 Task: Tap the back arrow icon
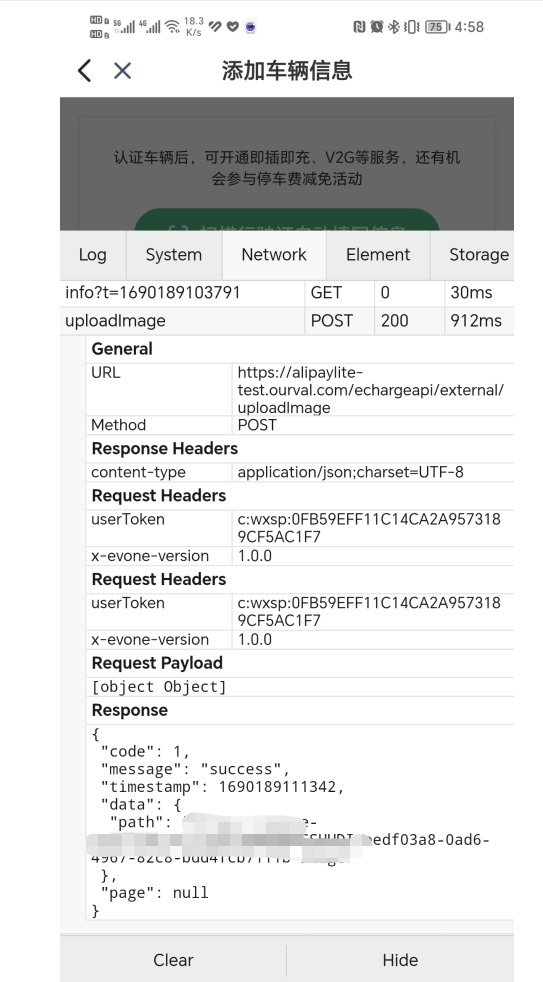(85, 71)
